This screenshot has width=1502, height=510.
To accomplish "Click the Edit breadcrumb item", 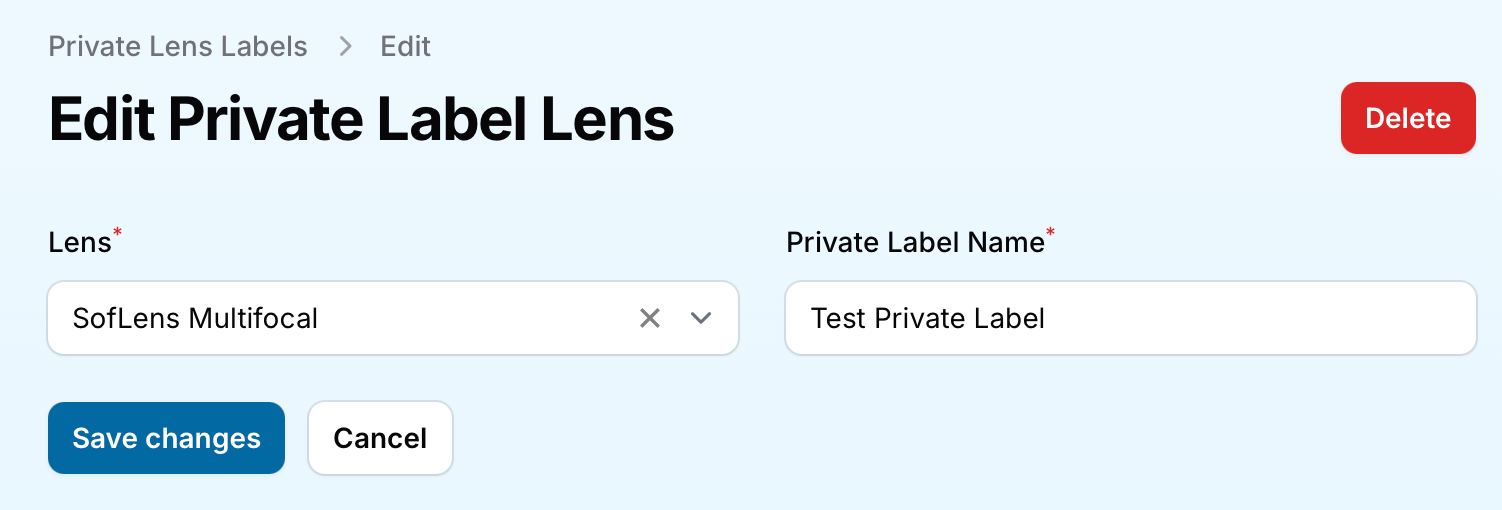I will click(x=405, y=46).
